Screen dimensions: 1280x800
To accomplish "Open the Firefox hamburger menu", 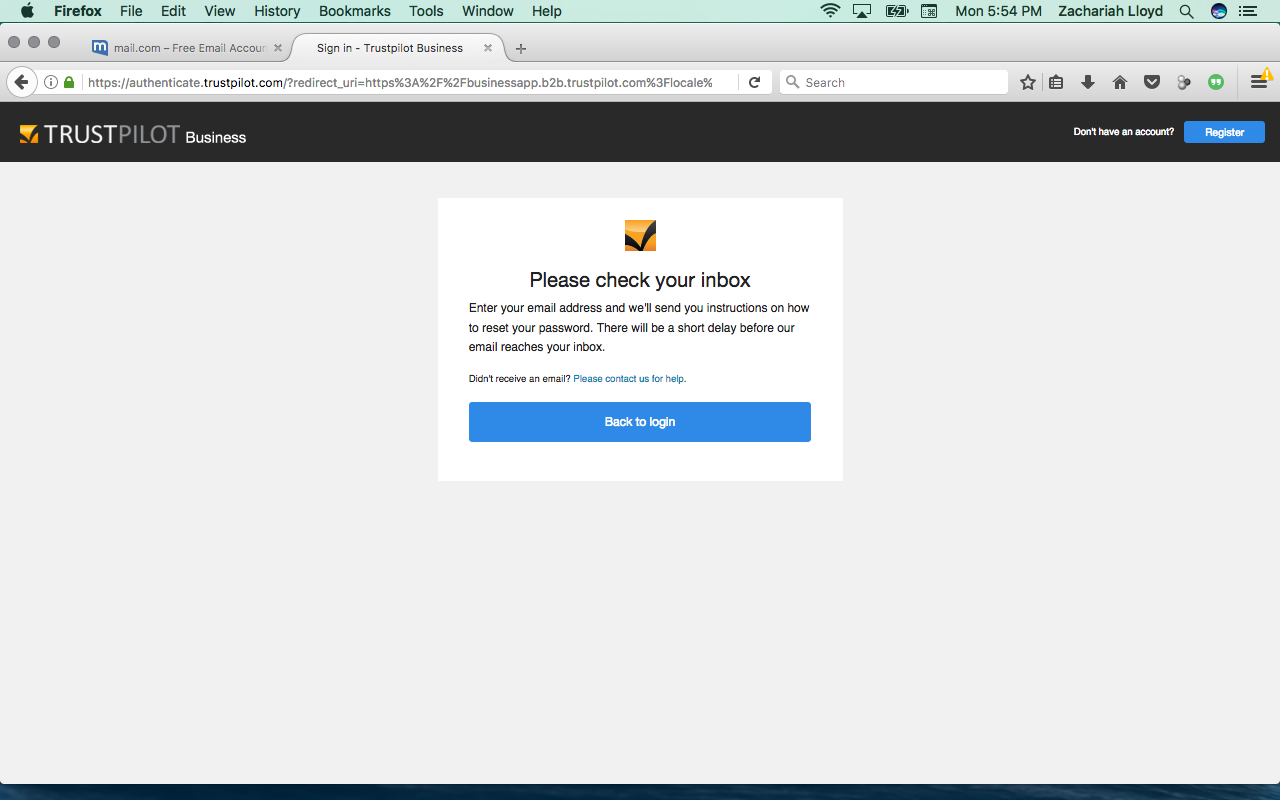I will click(x=1259, y=83).
